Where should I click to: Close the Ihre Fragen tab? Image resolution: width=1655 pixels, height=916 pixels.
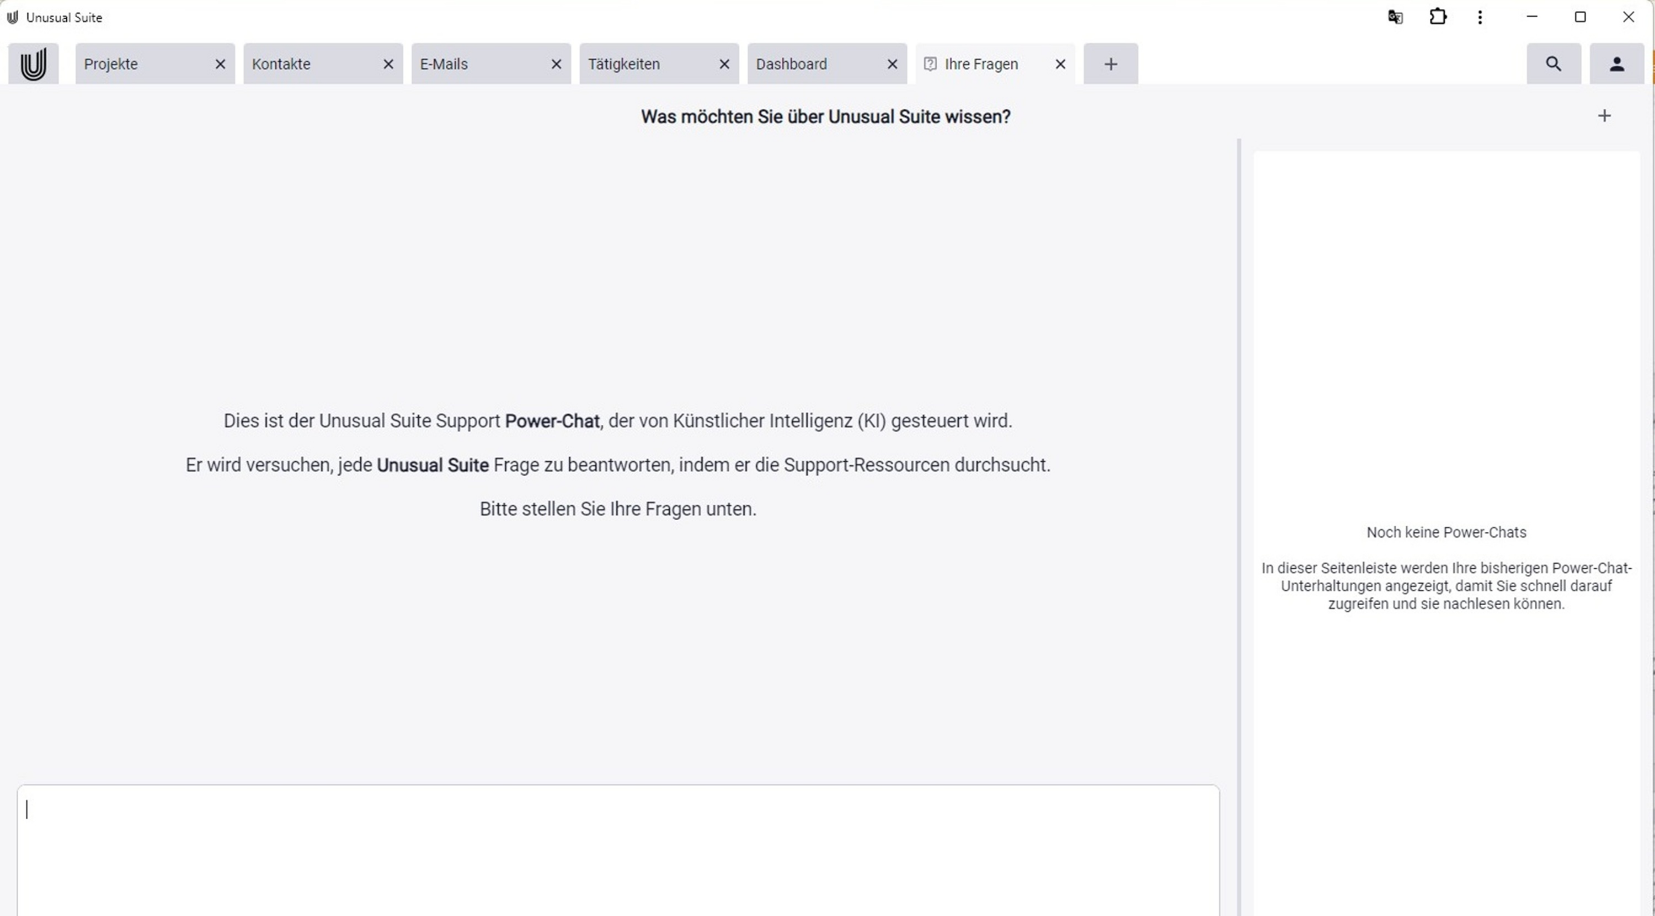point(1060,64)
